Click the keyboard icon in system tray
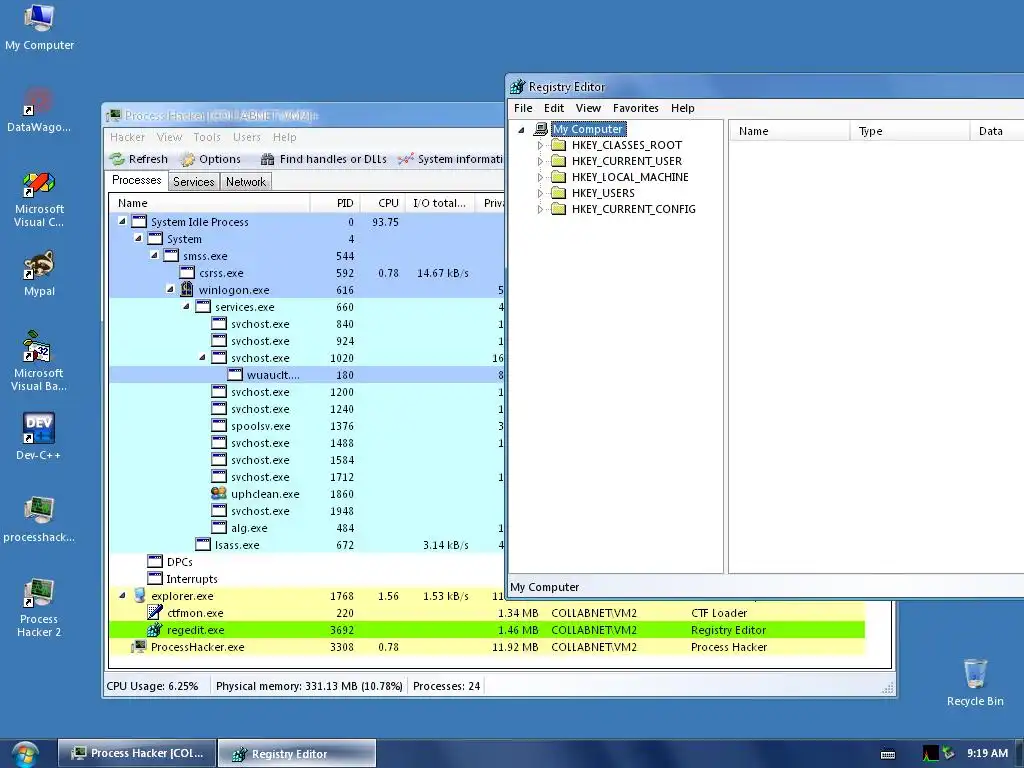Image resolution: width=1024 pixels, height=768 pixels. pos(888,754)
